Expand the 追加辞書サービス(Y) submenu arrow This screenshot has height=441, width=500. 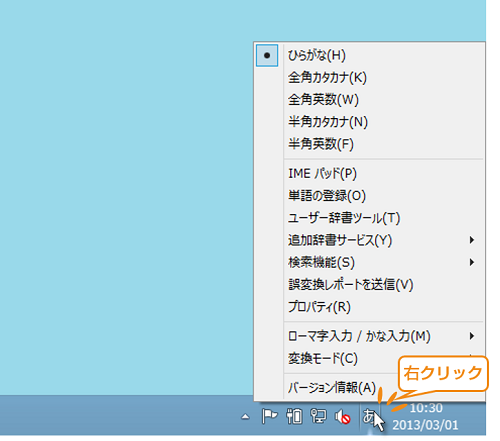coord(472,240)
